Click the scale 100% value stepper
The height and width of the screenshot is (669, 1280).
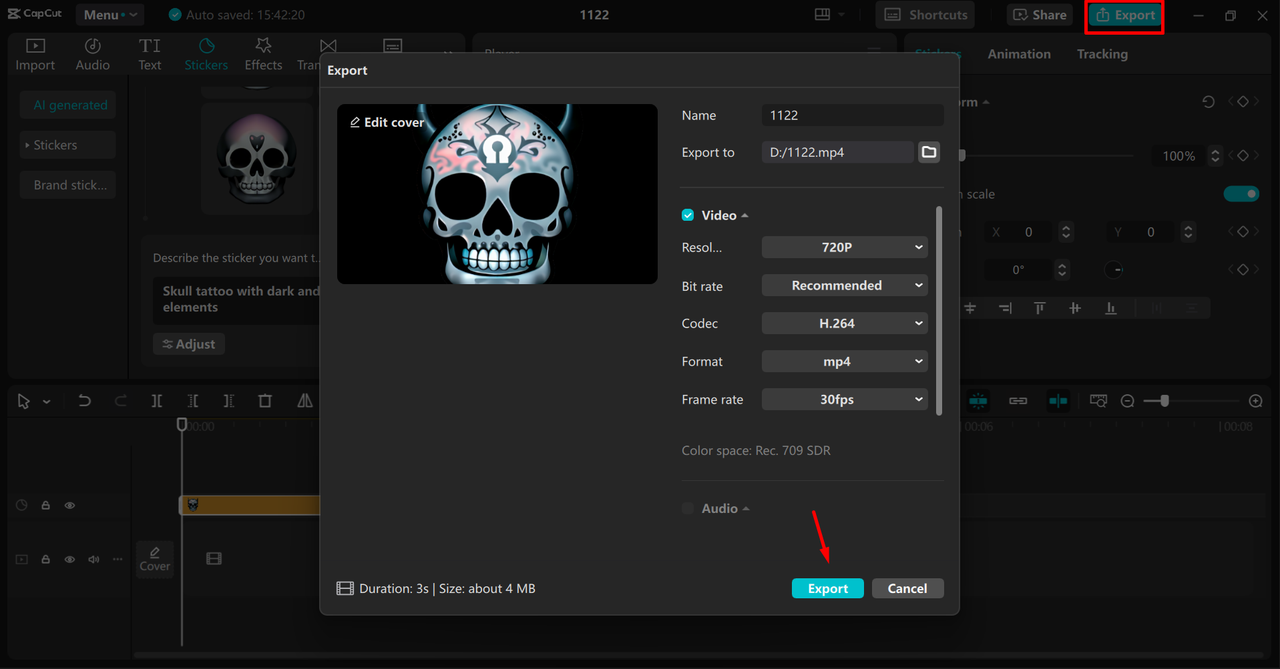coord(1215,156)
